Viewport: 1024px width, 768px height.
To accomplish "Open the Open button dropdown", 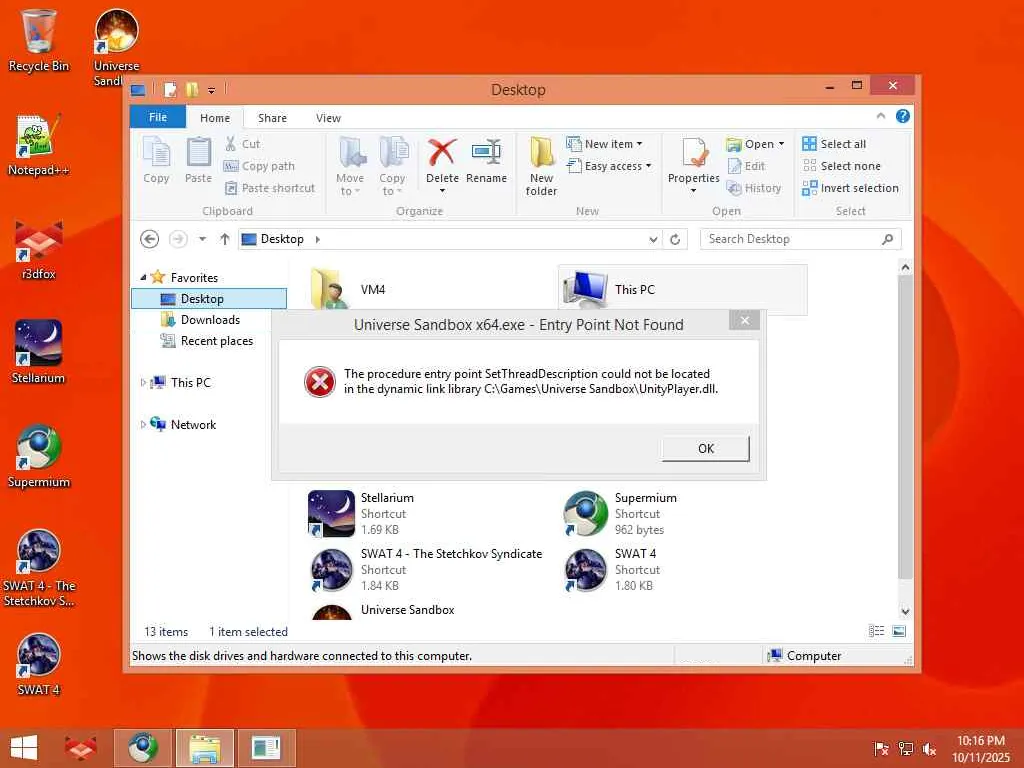I will click(x=781, y=144).
